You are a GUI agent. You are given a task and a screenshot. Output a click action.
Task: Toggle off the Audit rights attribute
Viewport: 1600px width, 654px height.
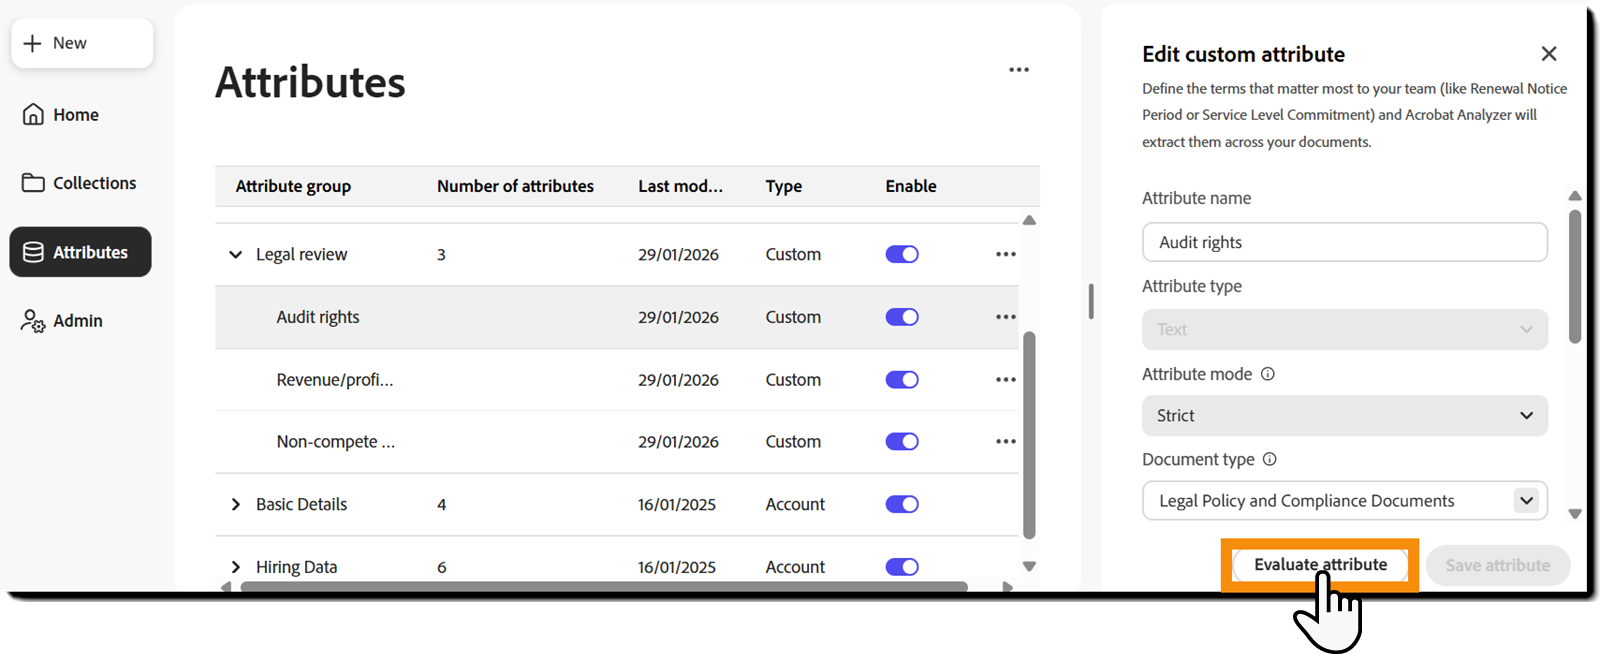pos(902,317)
